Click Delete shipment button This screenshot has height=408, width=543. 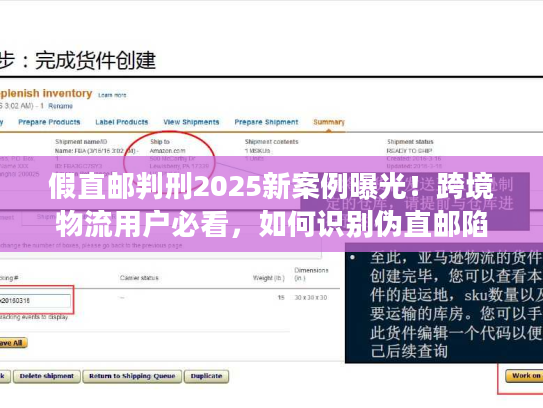[x=47, y=376]
